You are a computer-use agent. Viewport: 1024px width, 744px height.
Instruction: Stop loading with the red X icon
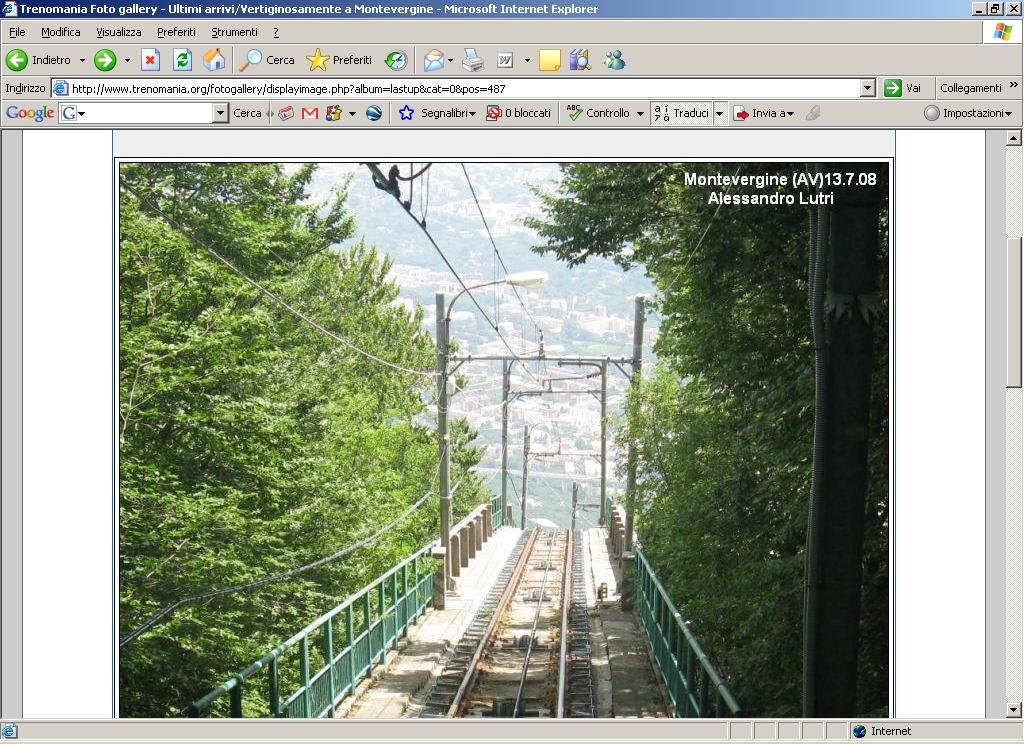[x=150, y=60]
